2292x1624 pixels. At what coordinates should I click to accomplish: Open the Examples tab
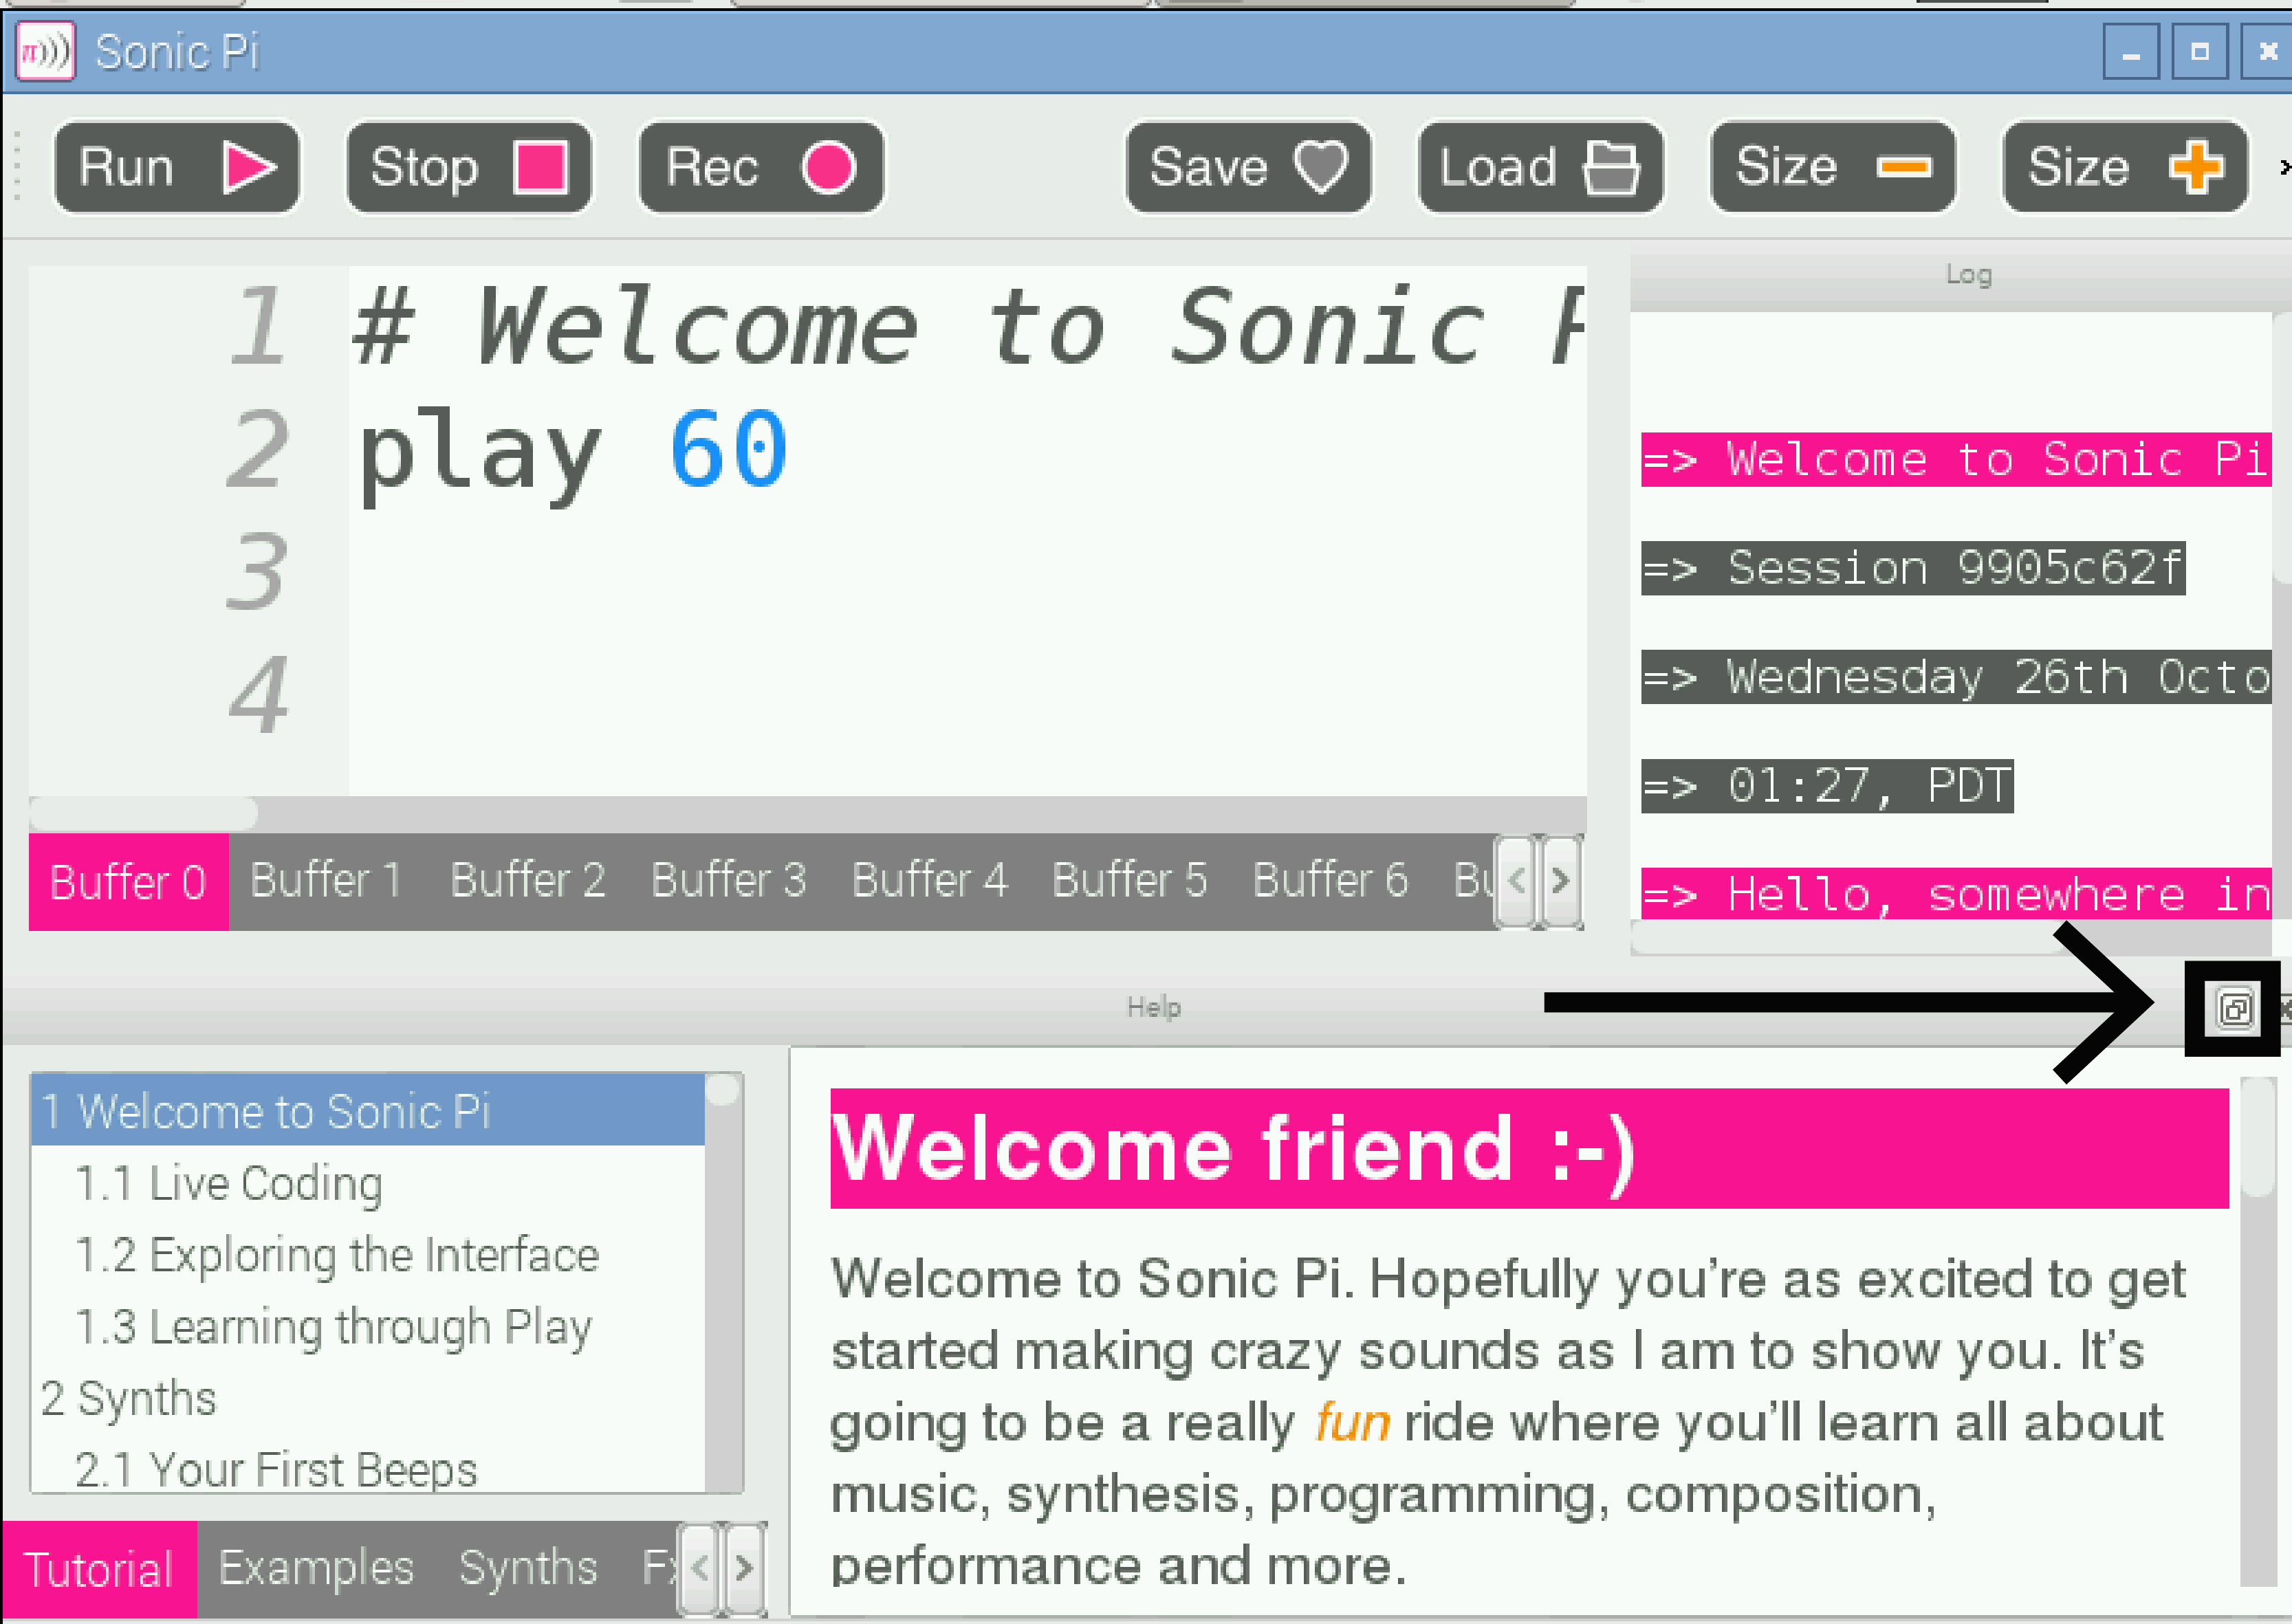coord(316,1568)
